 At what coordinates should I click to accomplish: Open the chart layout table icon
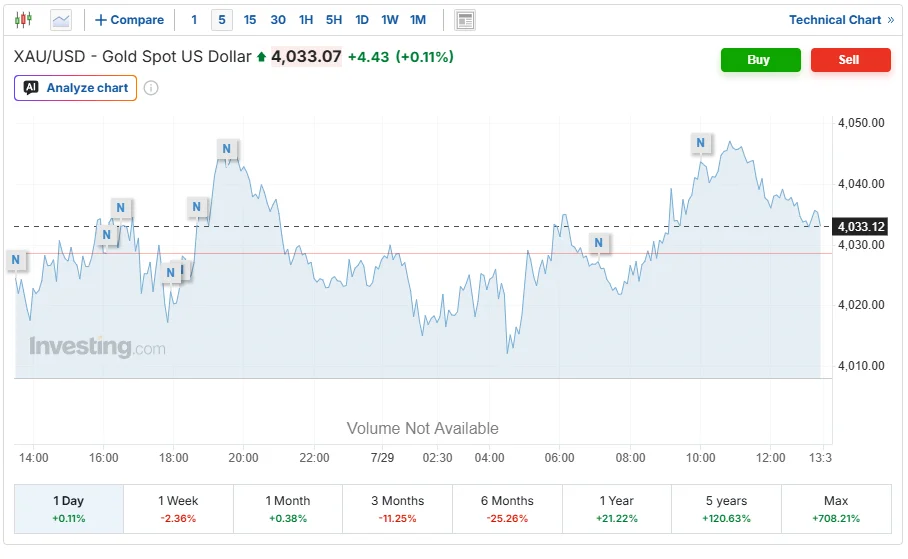click(x=465, y=20)
